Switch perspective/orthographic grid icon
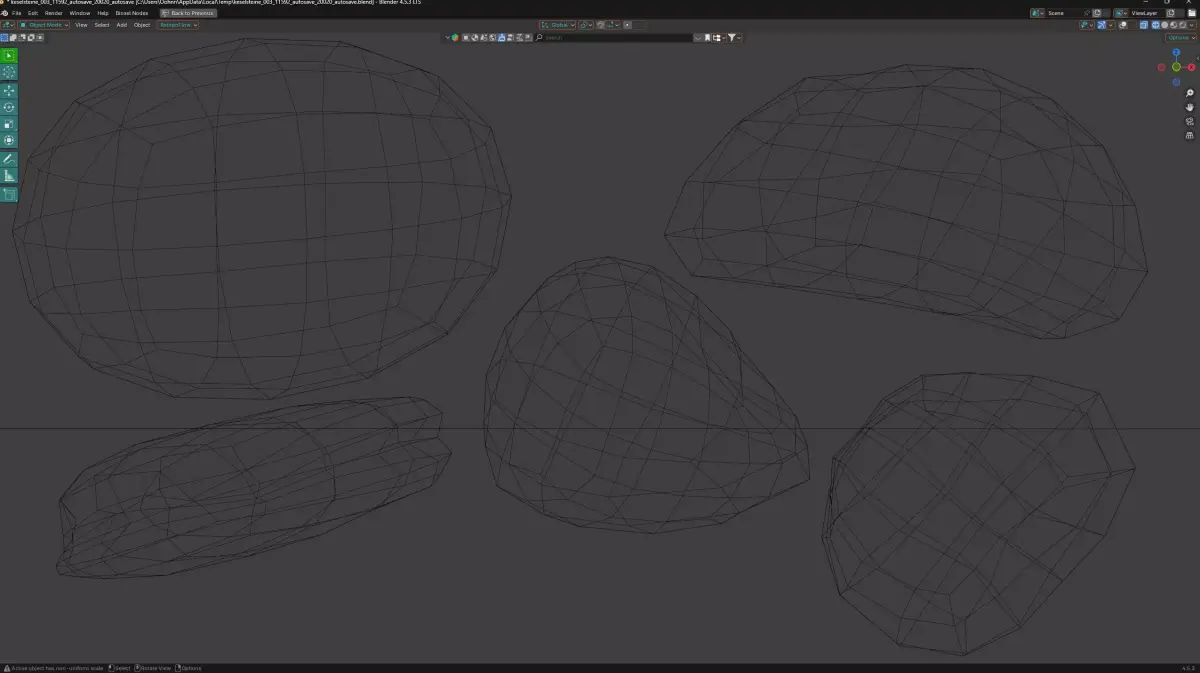 tap(1190, 135)
